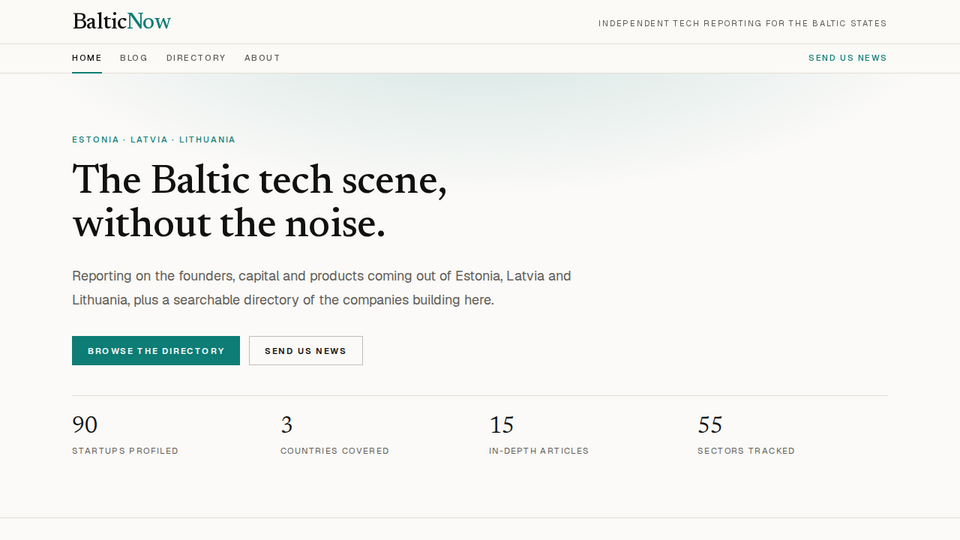Click the paragraph starting 'Reporting on the founders'

click(x=321, y=288)
